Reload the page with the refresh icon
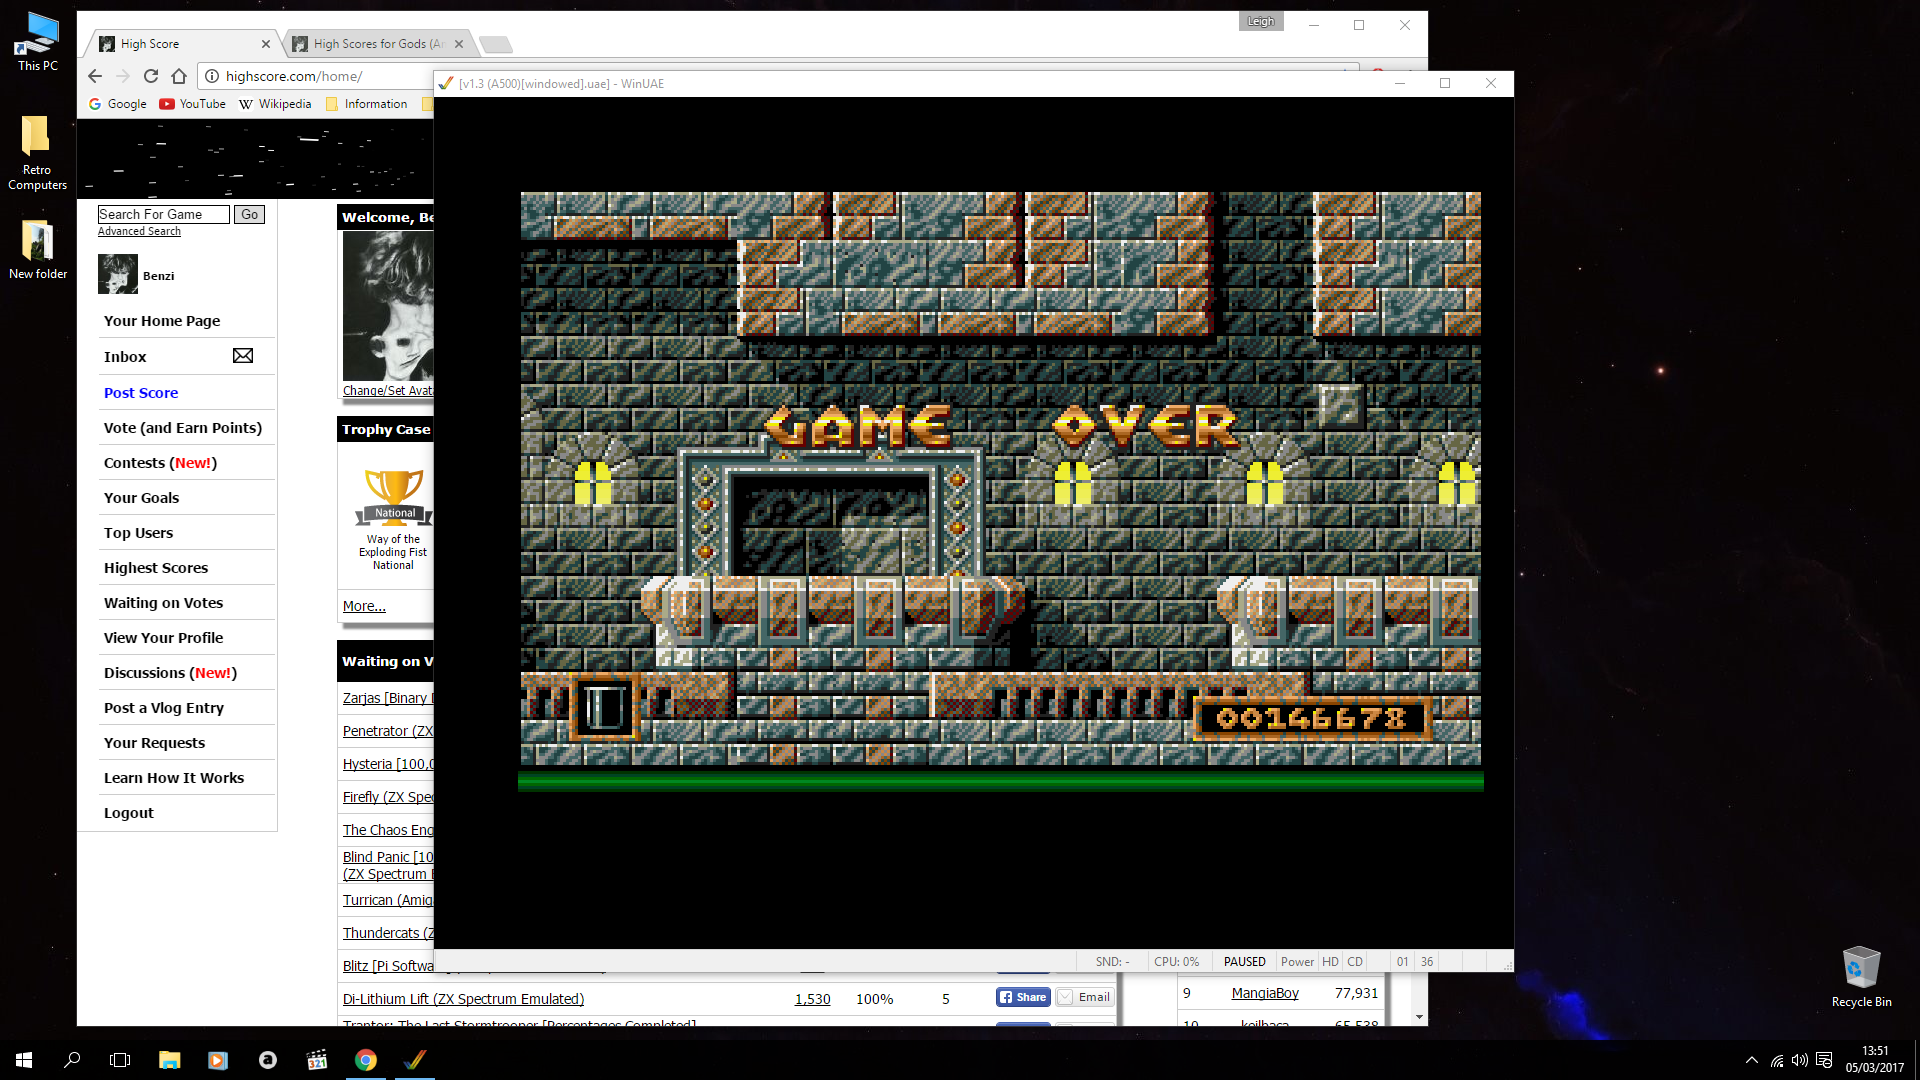This screenshot has height=1080, width=1920. 151,76
